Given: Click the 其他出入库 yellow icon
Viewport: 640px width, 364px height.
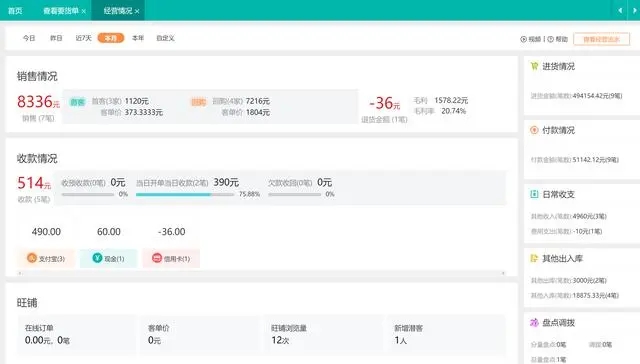Looking at the screenshot, I should [534, 258].
